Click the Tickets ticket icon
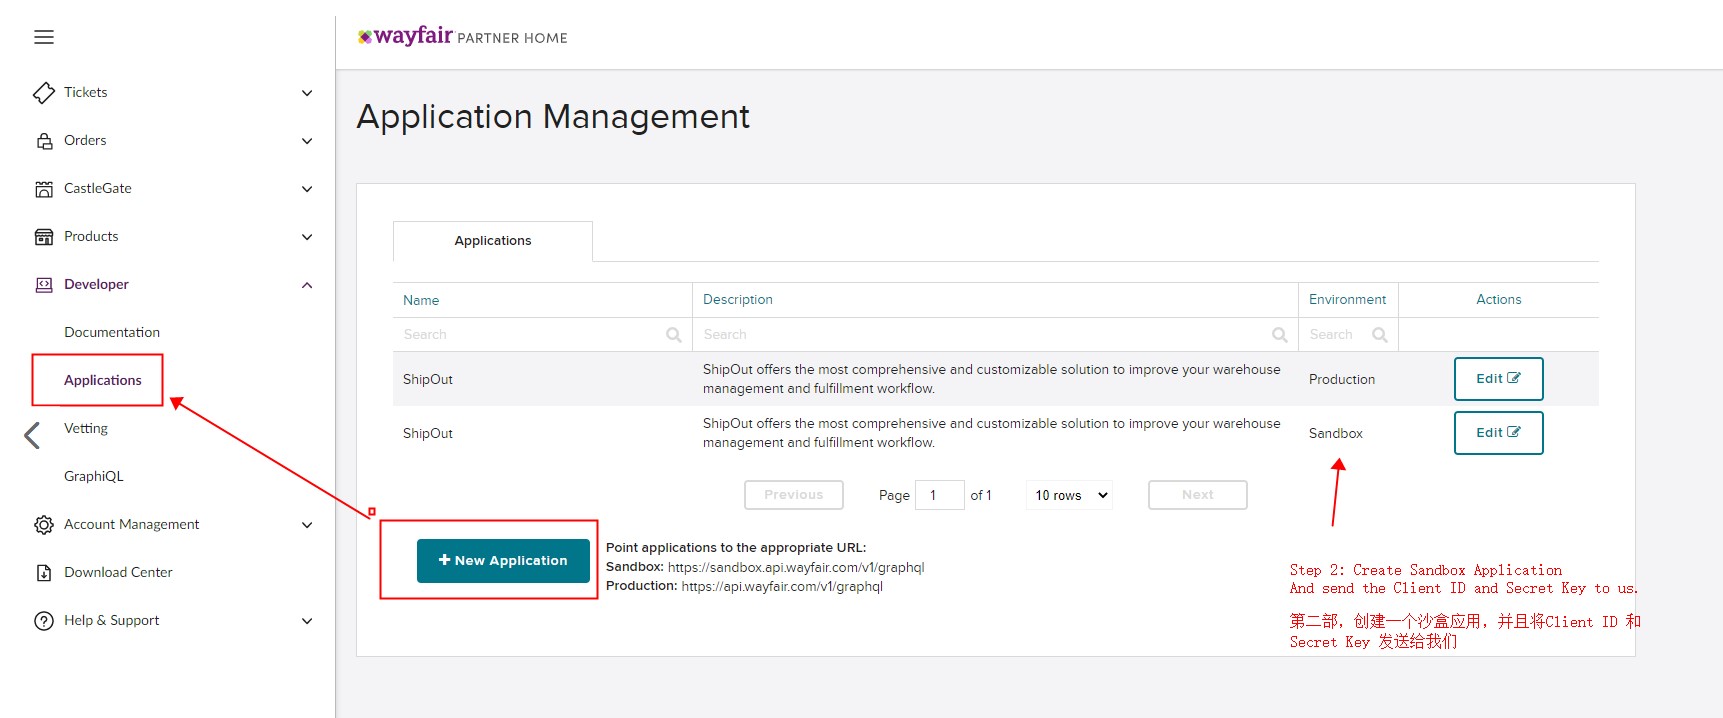Image resolution: width=1723 pixels, height=718 pixels. click(44, 92)
